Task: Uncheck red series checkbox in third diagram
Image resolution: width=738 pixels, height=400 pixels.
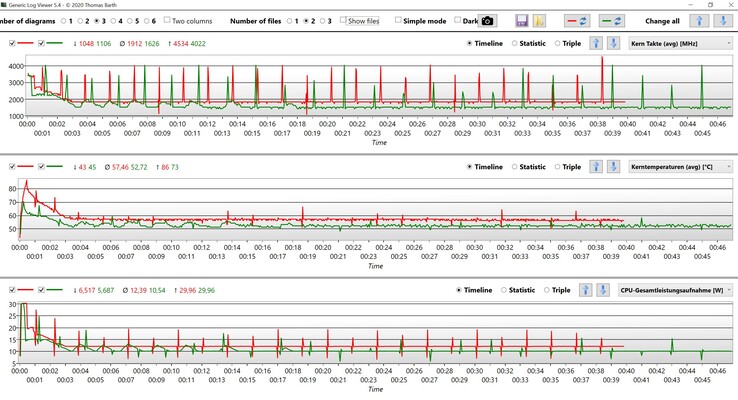Action: [11, 290]
